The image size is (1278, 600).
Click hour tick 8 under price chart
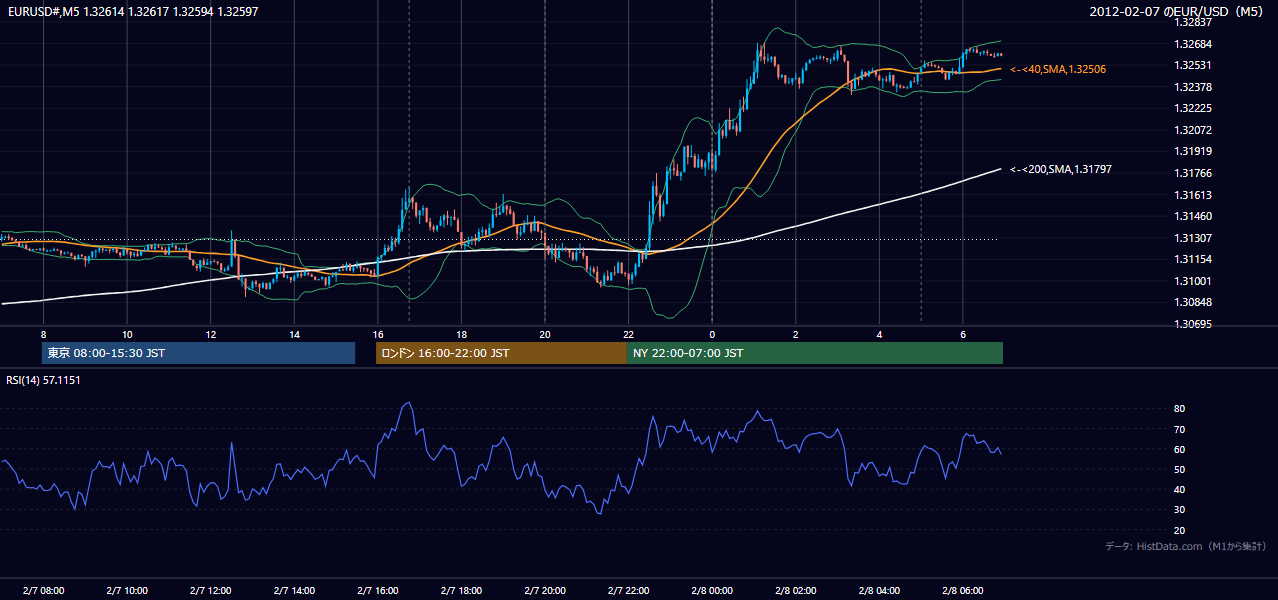pyautogui.click(x=43, y=334)
